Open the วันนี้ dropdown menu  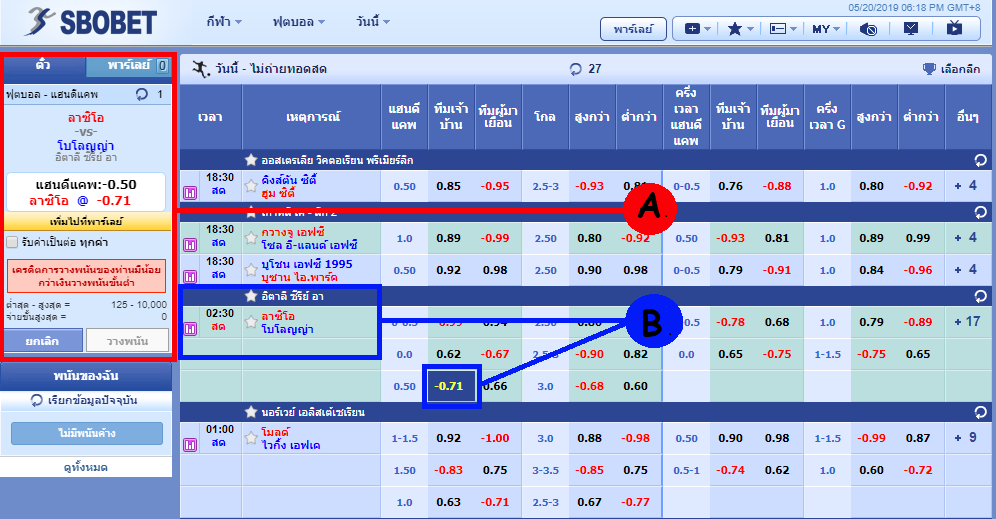[x=372, y=22]
